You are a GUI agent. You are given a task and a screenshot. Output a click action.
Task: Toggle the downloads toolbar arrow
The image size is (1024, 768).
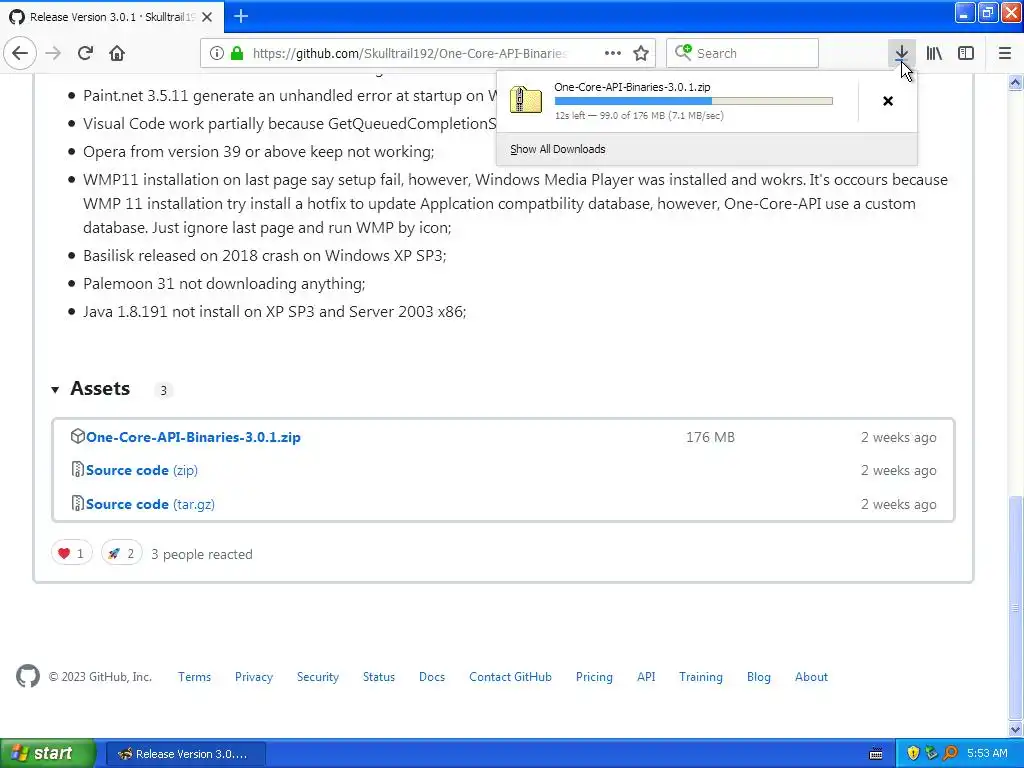(901, 53)
